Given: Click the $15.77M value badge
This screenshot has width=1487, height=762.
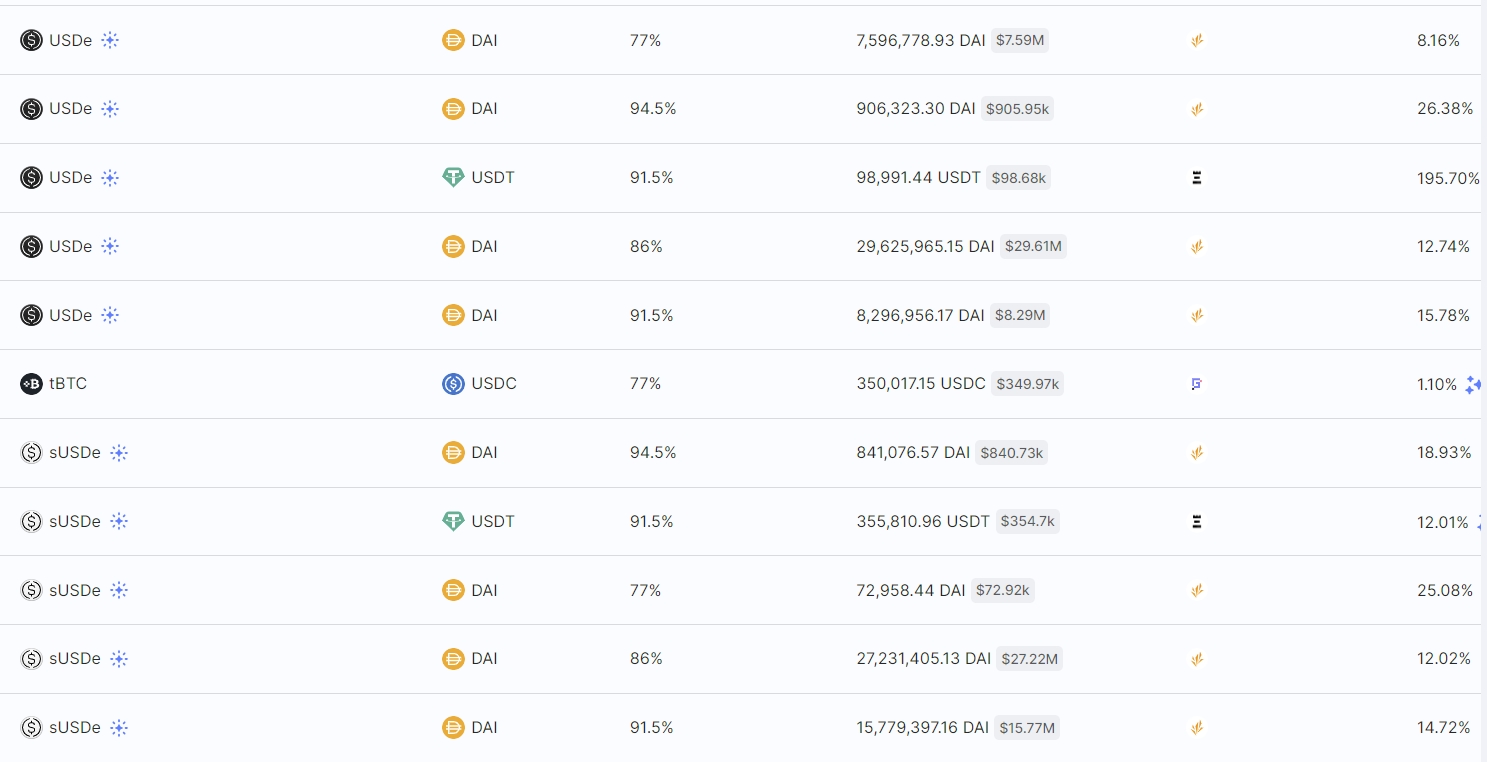Looking at the screenshot, I should (1027, 728).
